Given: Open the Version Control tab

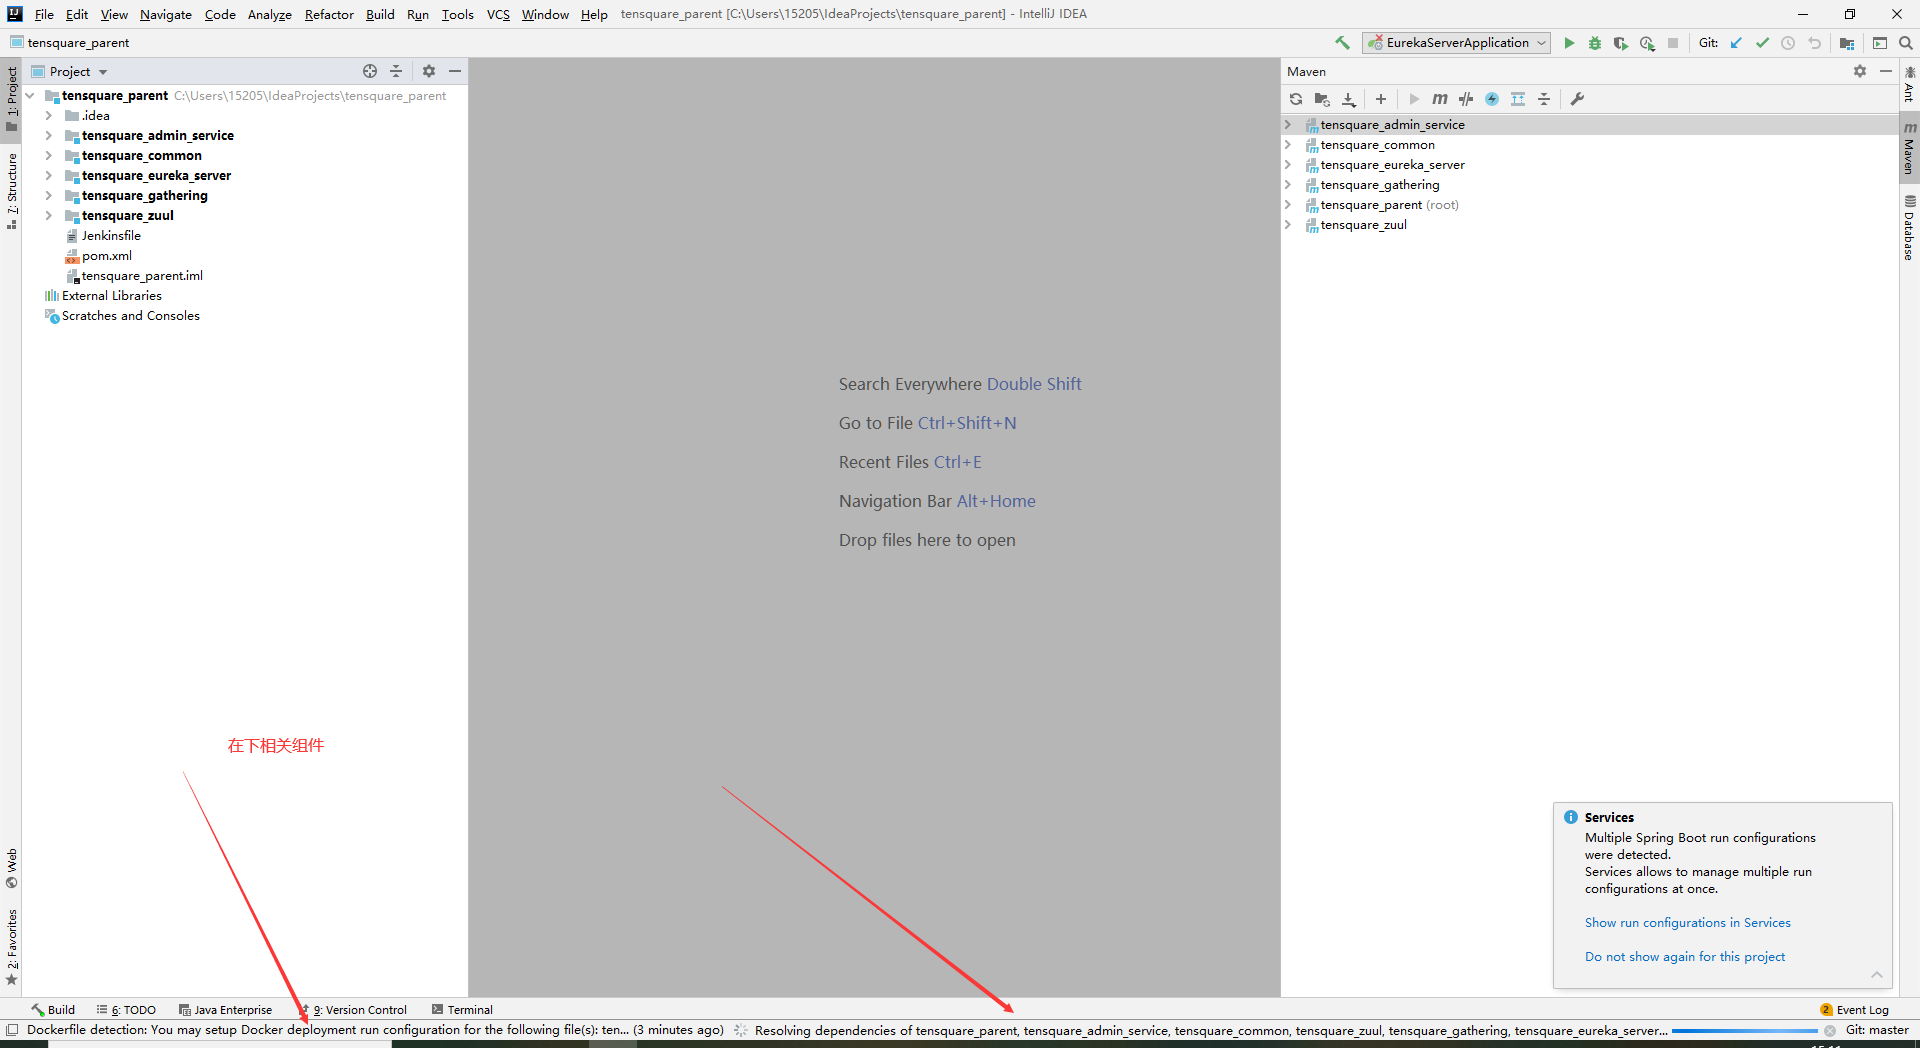Looking at the screenshot, I should 354,1010.
